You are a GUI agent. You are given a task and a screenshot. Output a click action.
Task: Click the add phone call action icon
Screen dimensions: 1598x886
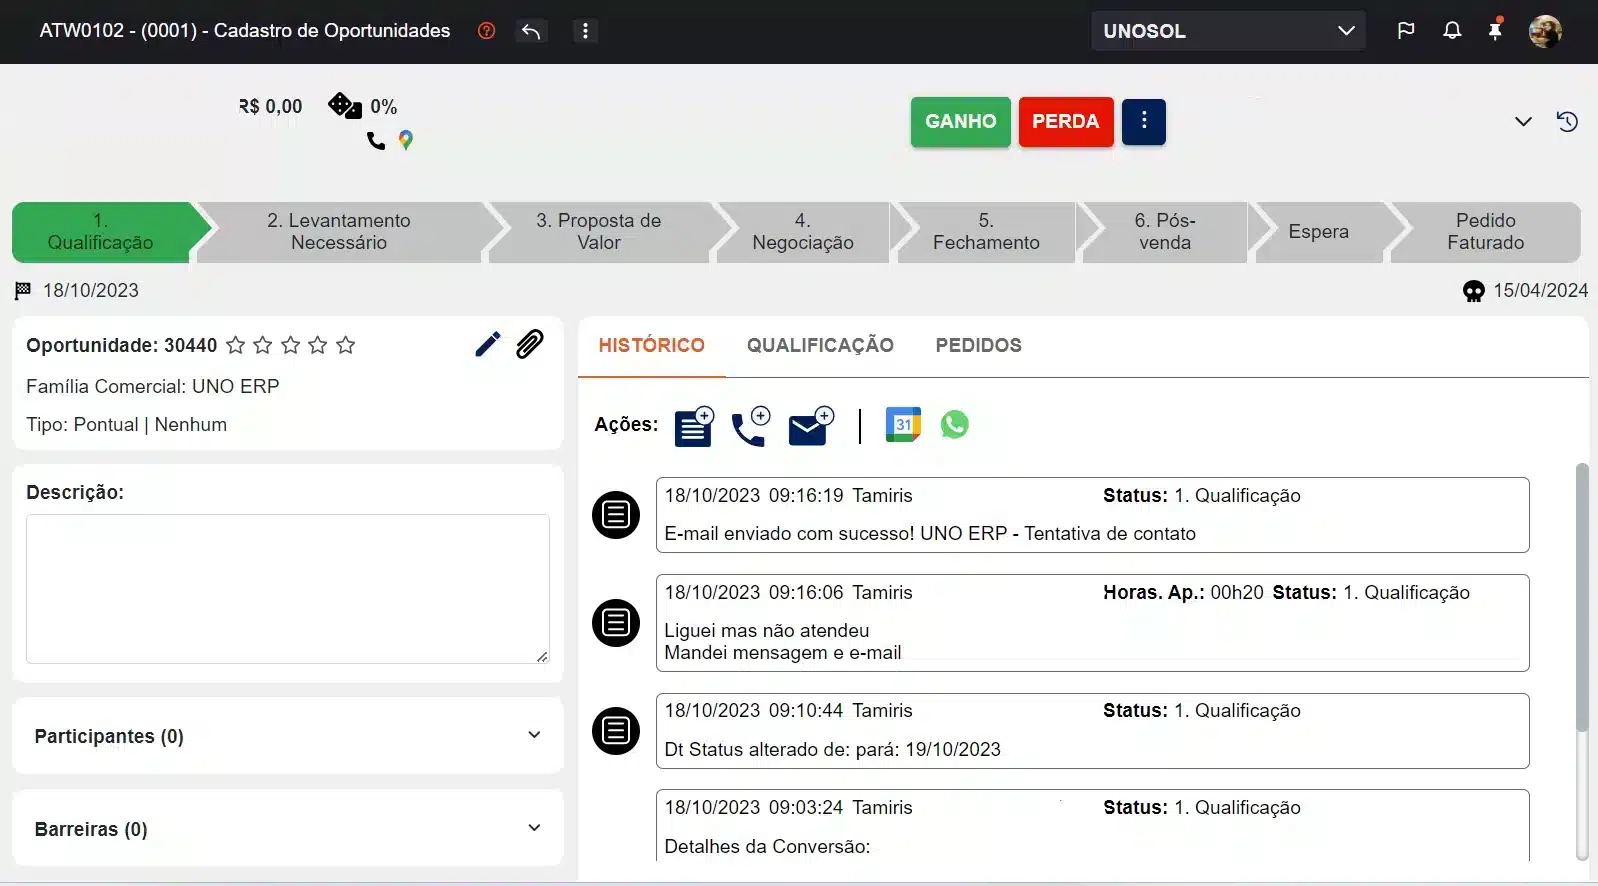click(x=750, y=426)
